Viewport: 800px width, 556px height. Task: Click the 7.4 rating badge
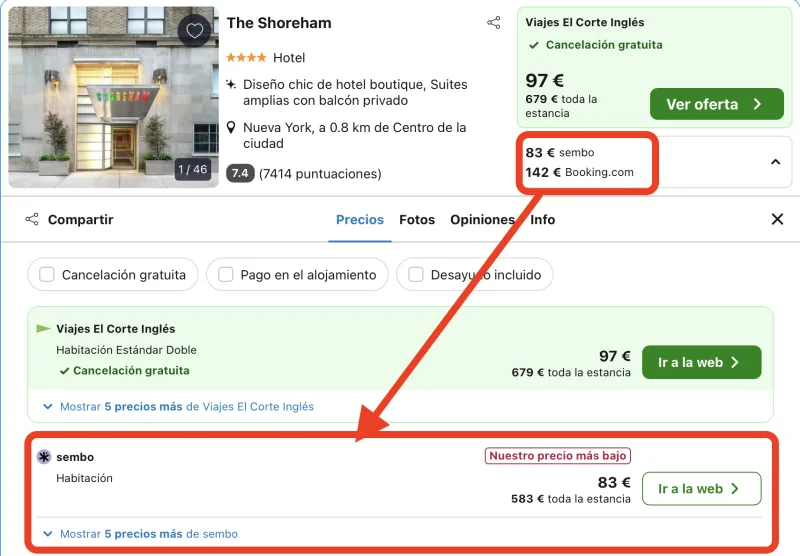coord(240,173)
